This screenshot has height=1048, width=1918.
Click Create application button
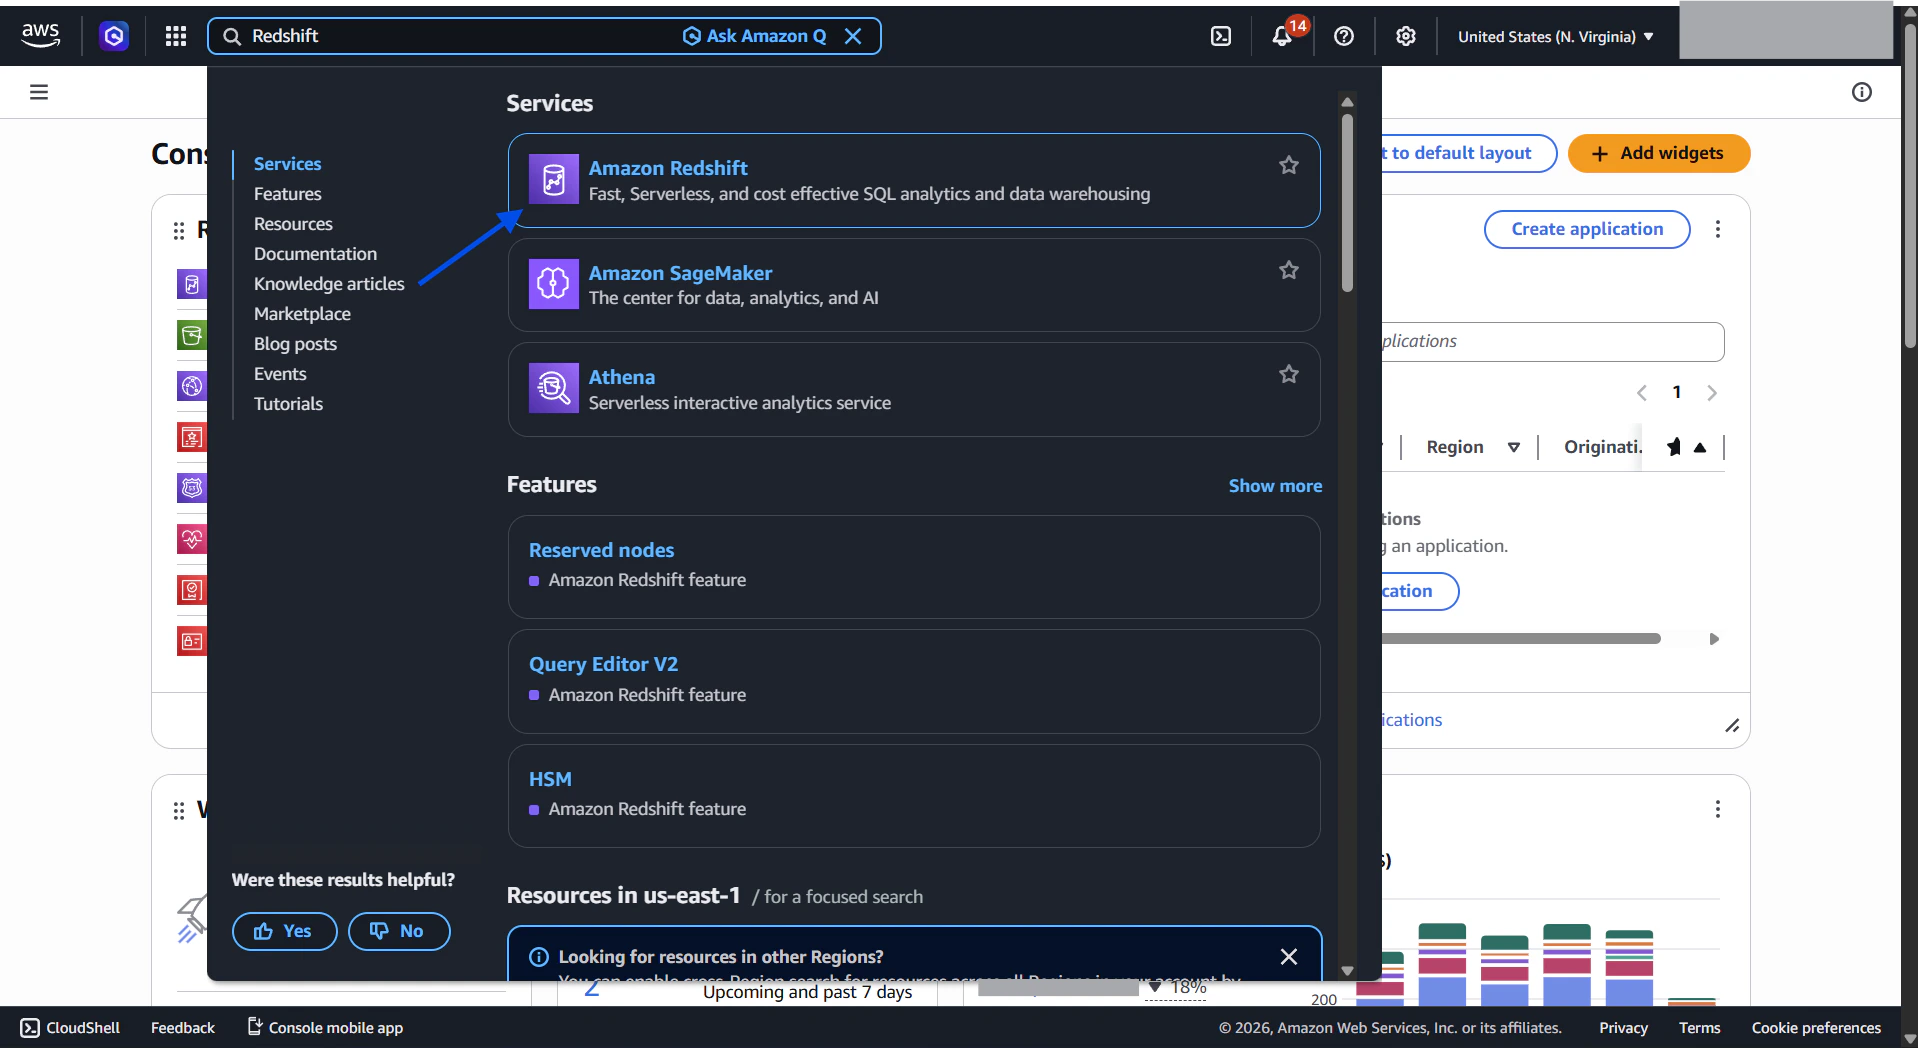[1587, 229]
